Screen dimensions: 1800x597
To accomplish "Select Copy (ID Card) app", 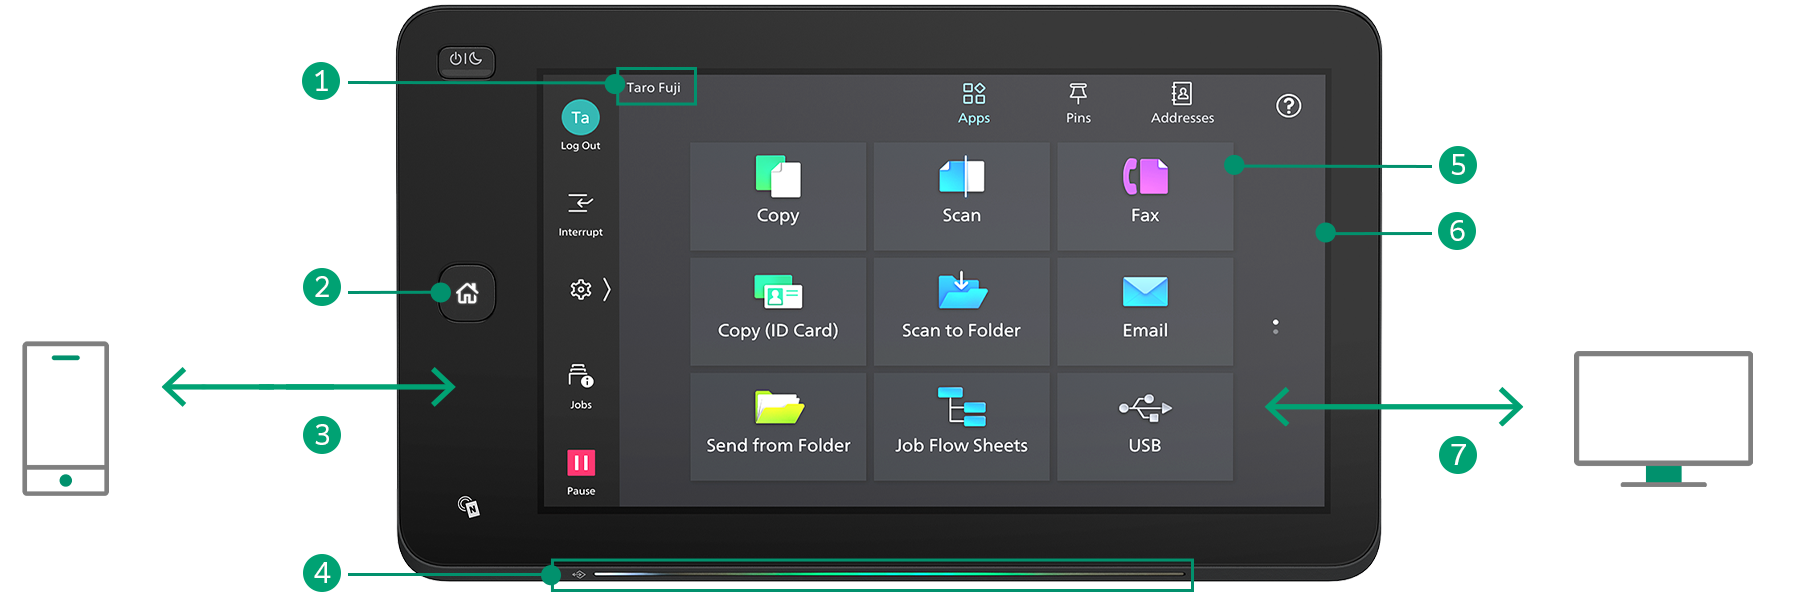I will coord(777,311).
